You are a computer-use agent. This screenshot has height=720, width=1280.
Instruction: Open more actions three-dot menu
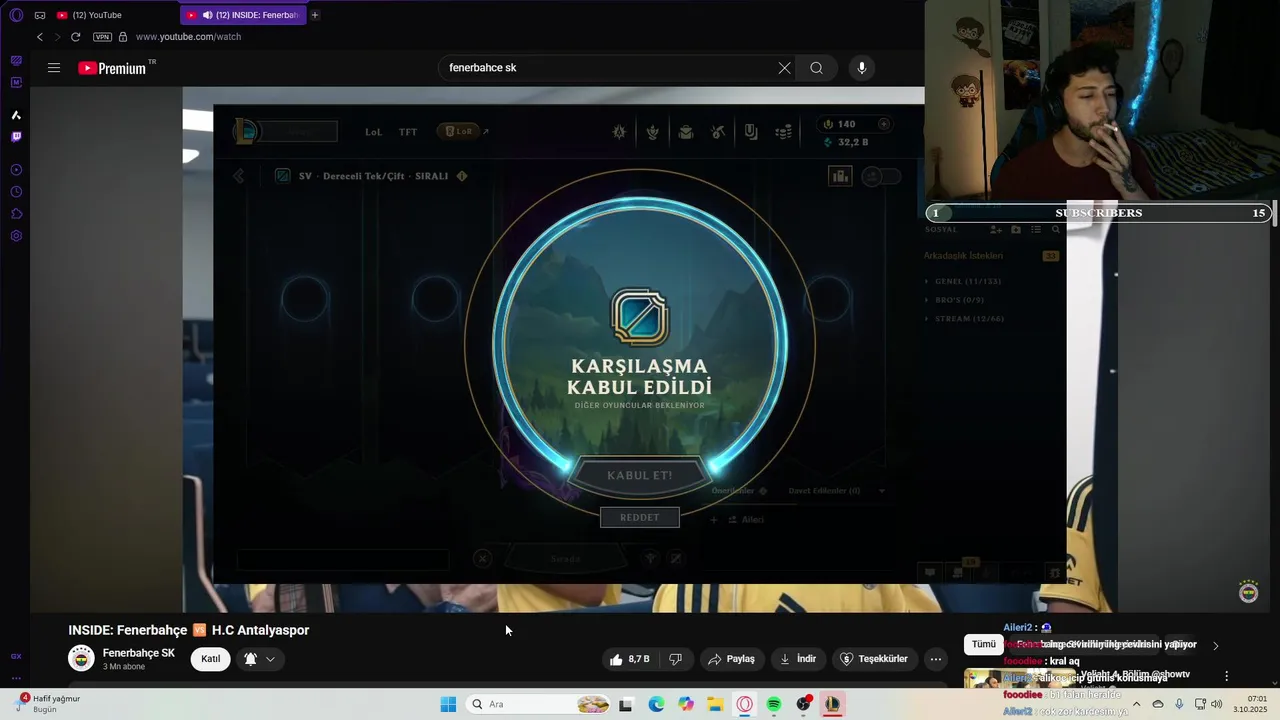point(936,659)
